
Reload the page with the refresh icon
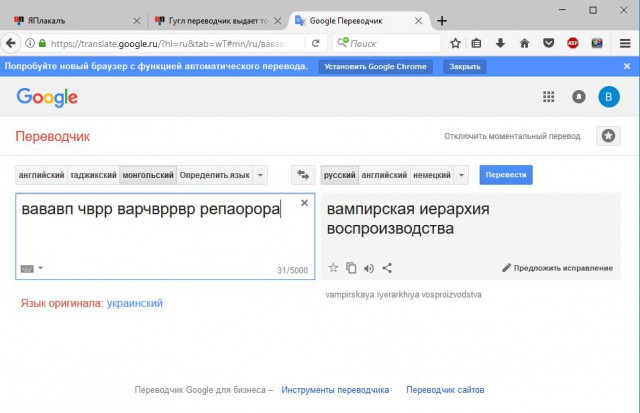[316, 43]
